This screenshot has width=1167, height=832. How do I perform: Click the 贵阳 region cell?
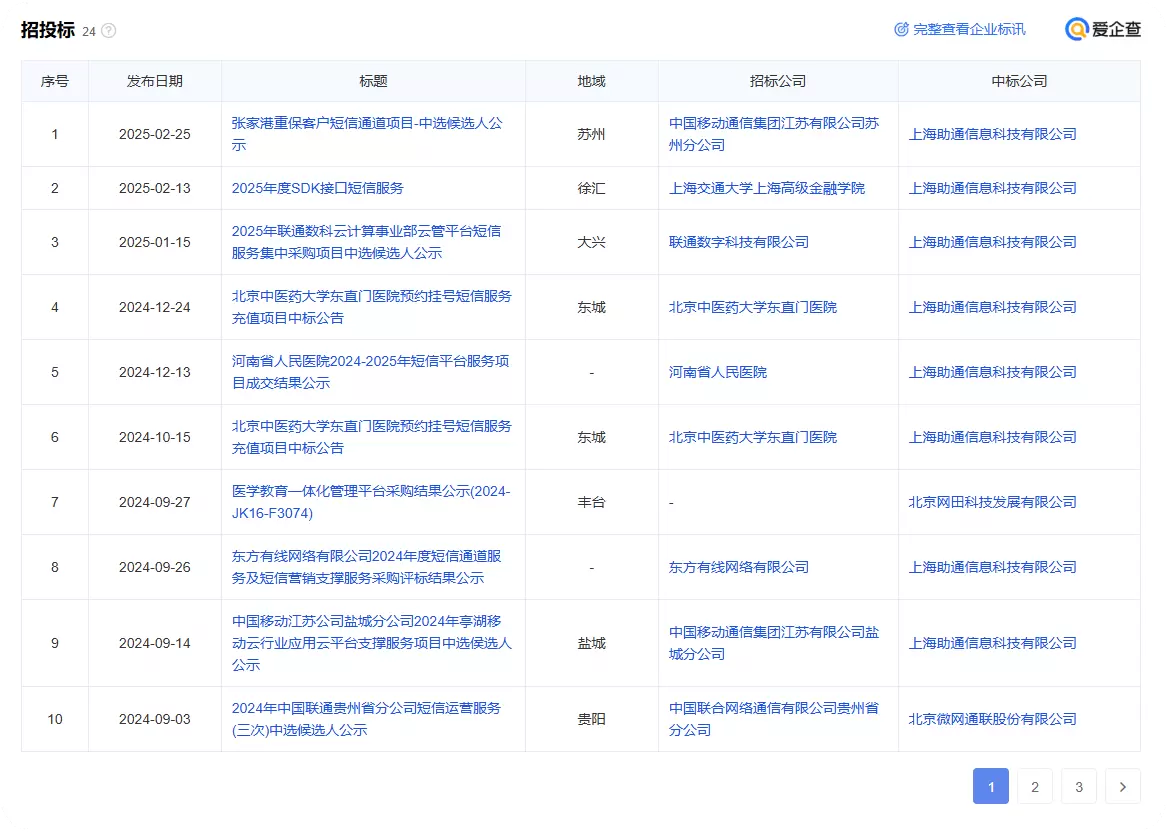click(592, 719)
